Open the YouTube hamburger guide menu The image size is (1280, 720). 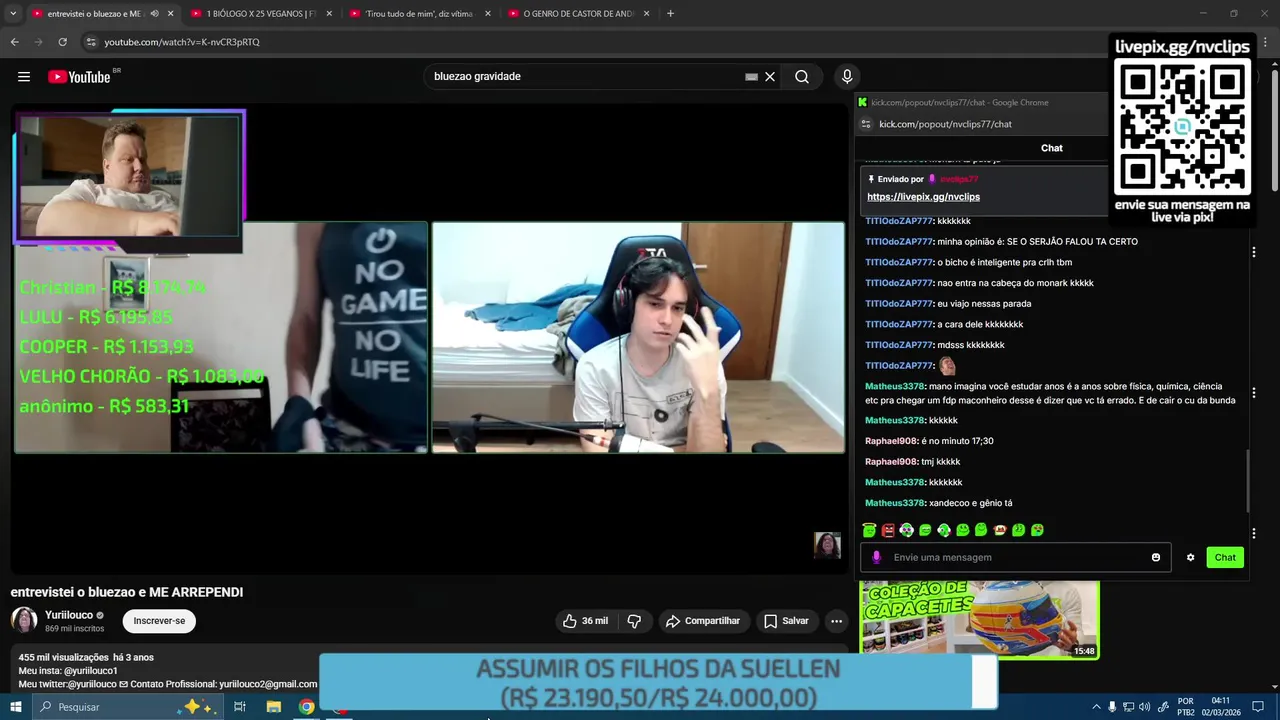coord(24,77)
